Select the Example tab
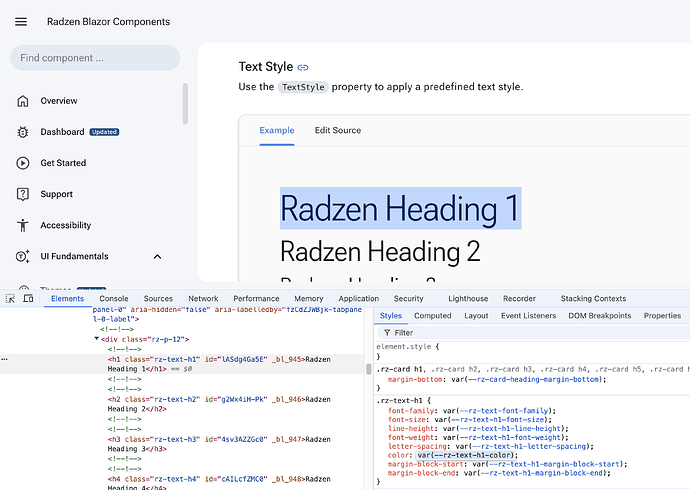Image resolution: width=690 pixels, height=490 pixels. pyautogui.click(x=277, y=130)
